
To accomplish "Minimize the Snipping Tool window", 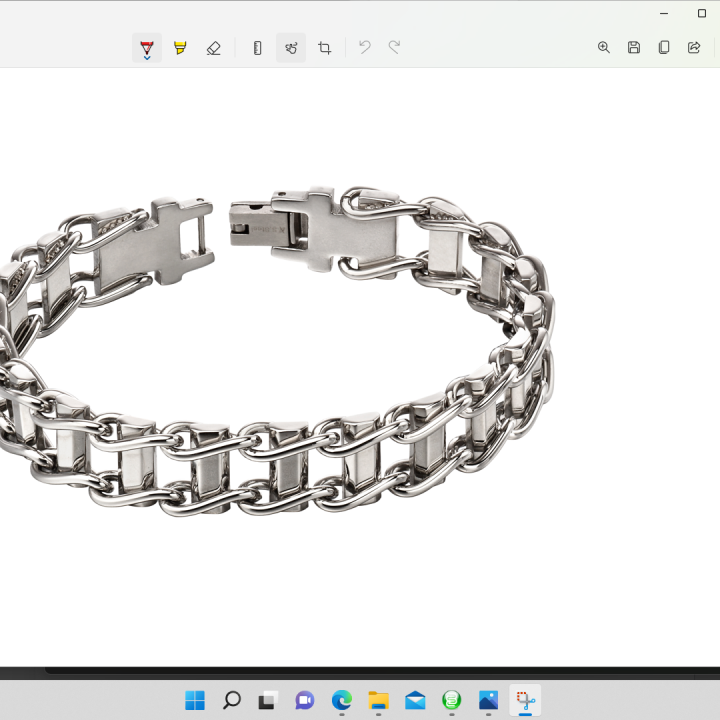I will [x=664, y=13].
